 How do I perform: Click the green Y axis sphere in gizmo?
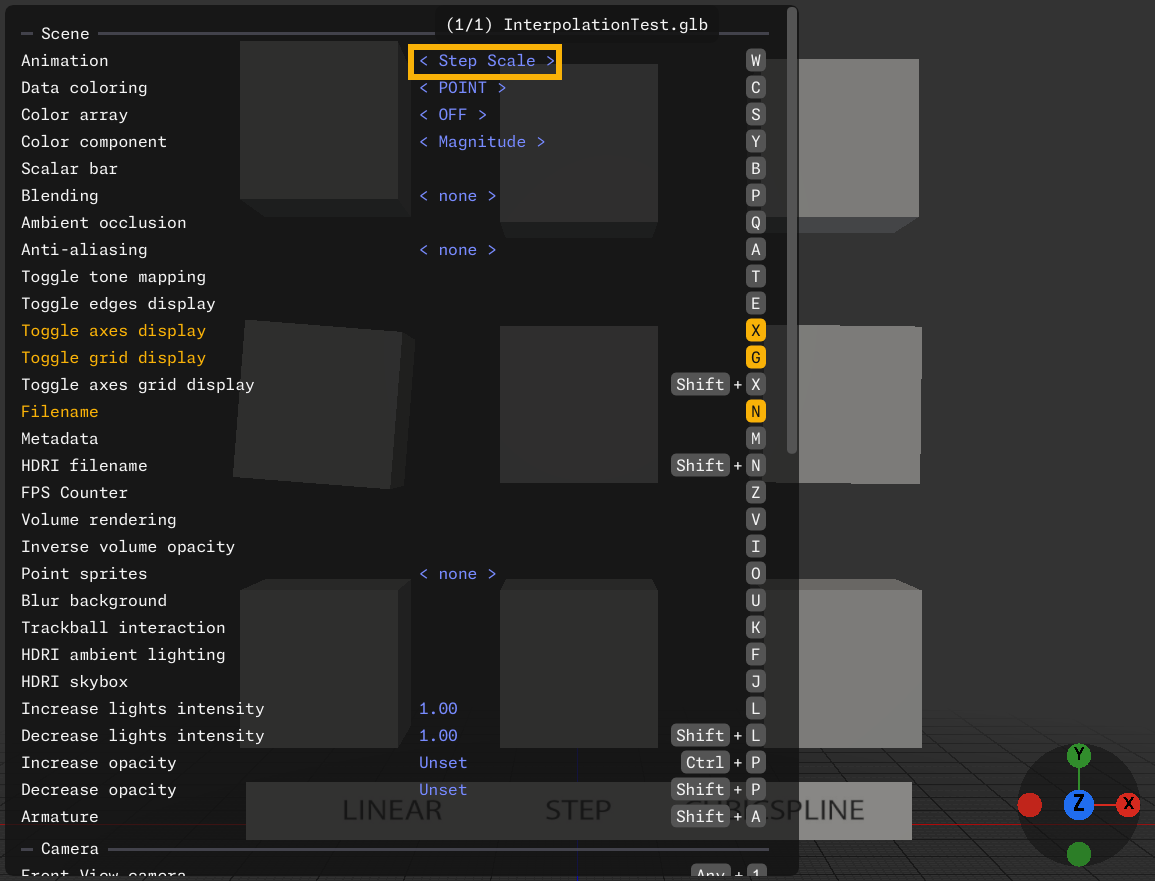[x=1078, y=755]
